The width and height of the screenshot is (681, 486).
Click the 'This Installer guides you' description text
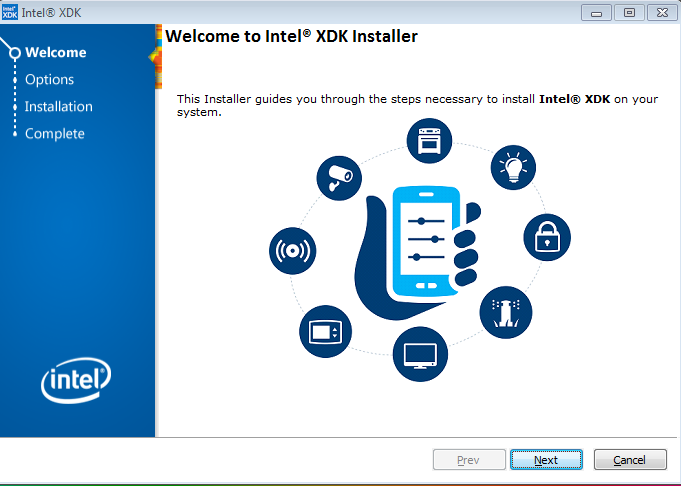[x=417, y=106]
